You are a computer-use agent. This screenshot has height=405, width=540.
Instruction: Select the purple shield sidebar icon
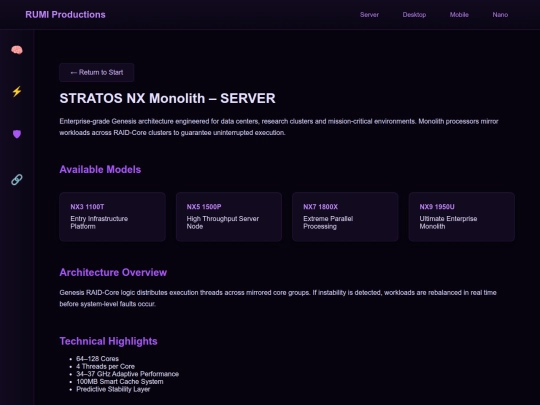pos(17,134)
